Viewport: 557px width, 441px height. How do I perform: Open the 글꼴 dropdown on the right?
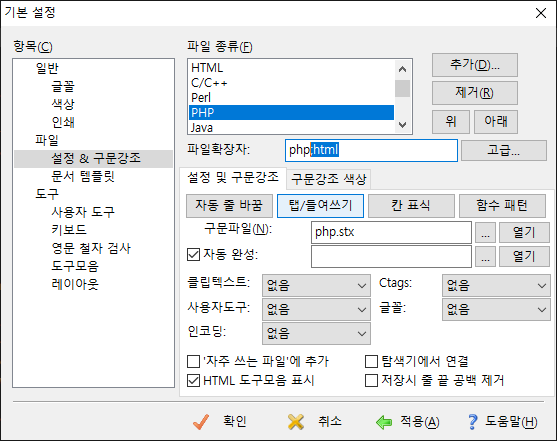496,309
